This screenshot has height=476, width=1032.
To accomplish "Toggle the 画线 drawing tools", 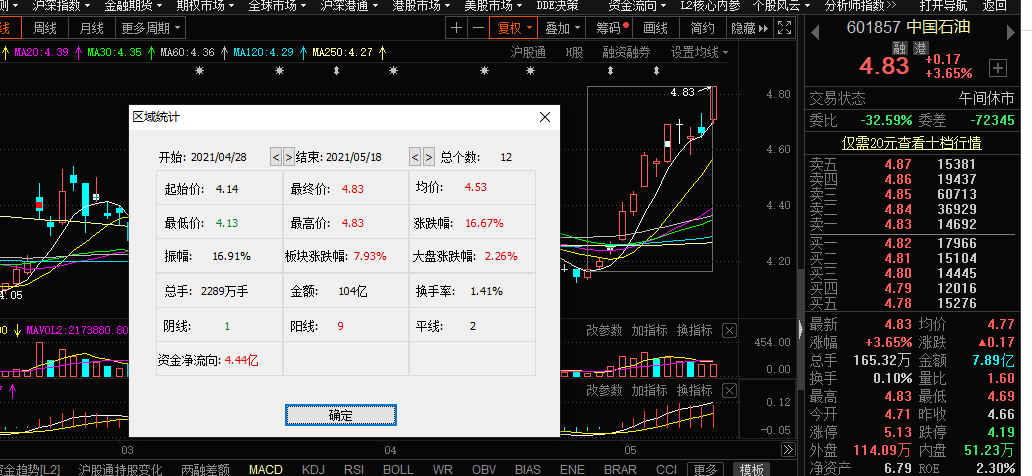I will [655, 28].
